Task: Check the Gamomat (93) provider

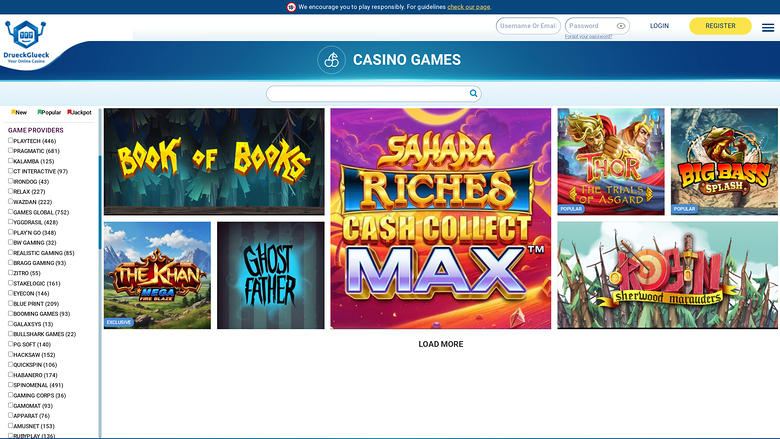Action: point(10,406)
